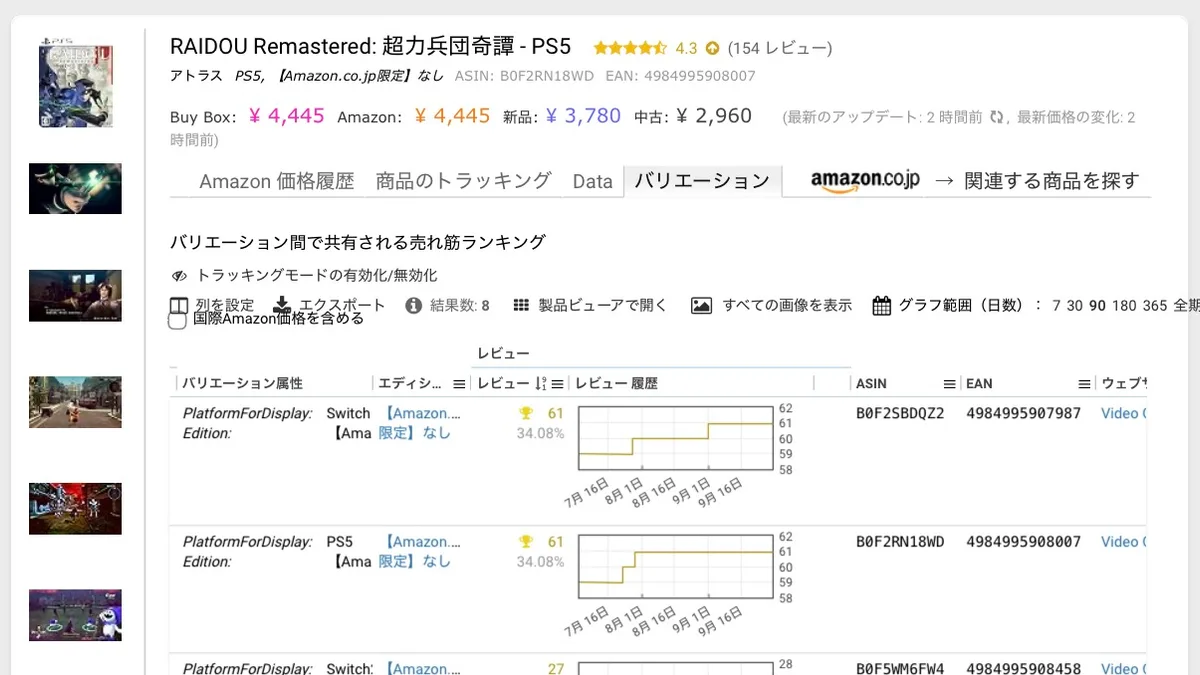The image size is (1200, 675).
Task: Select the game cover thumbnail
Action: (x=75, y=84)
